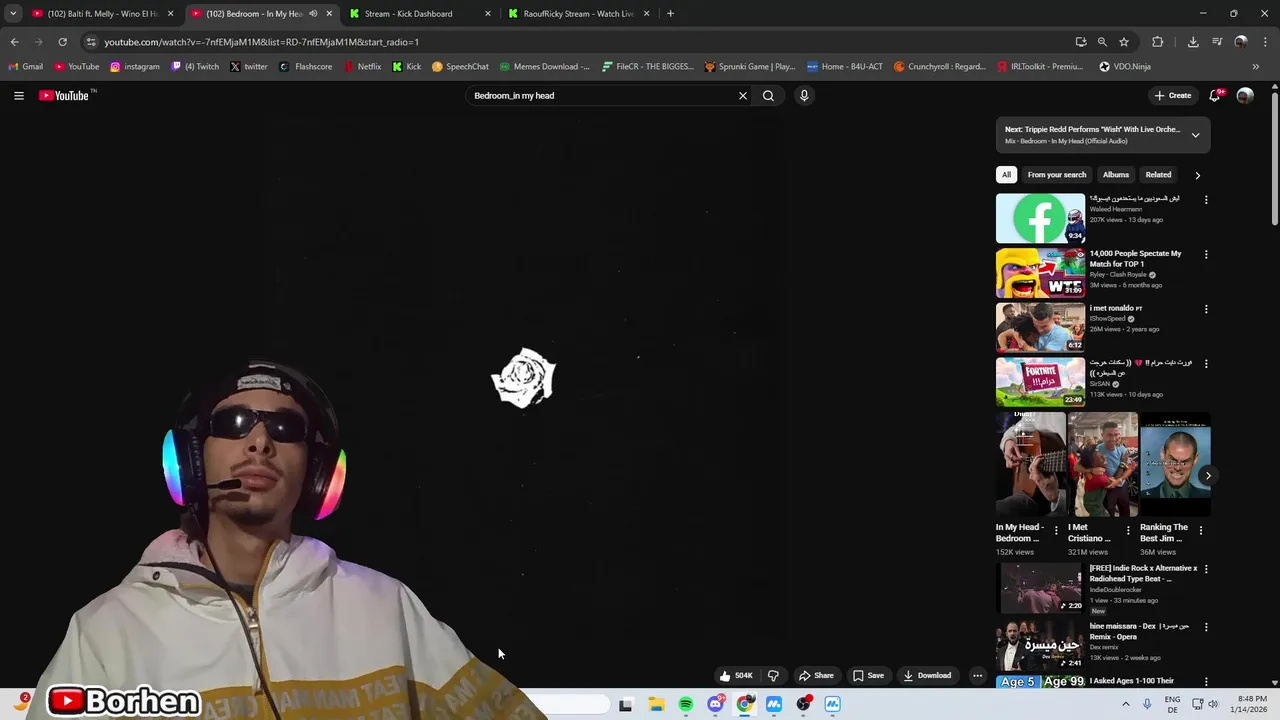The image size is (1280, 720).
Task: Open the Gmail bookmark
Action: pyautogui.click(x=26, y=67)
